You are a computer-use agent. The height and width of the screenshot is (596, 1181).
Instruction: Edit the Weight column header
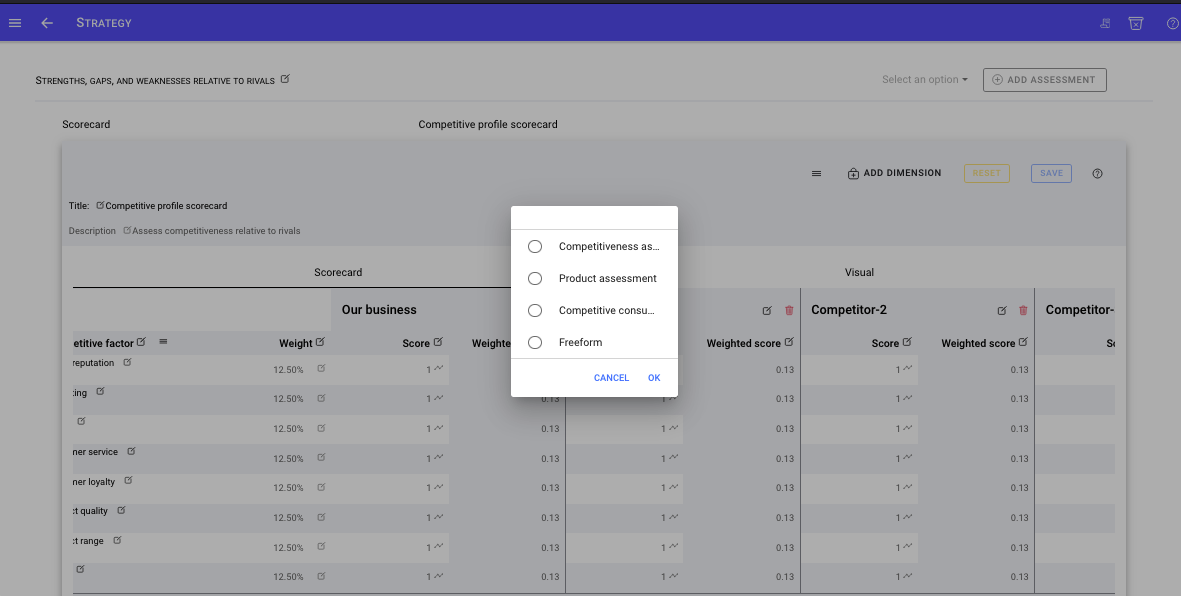pyautogui.click(x=320, y=342)
